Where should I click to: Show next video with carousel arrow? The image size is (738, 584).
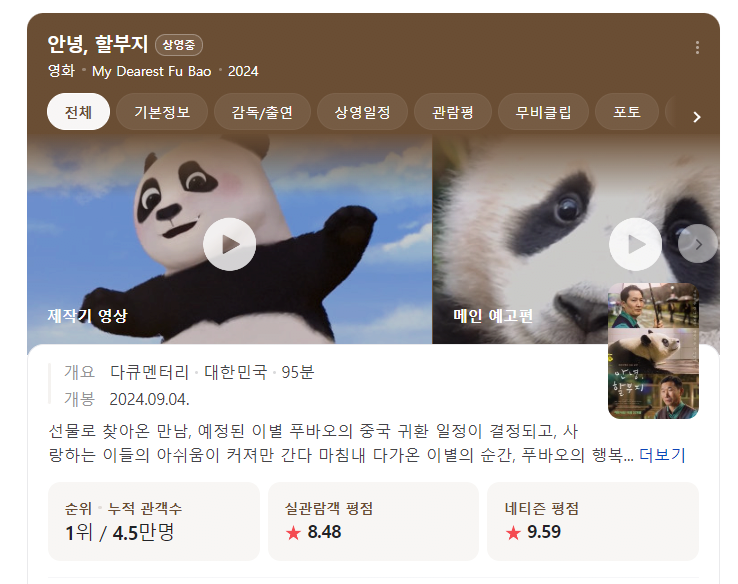(698, 244)
